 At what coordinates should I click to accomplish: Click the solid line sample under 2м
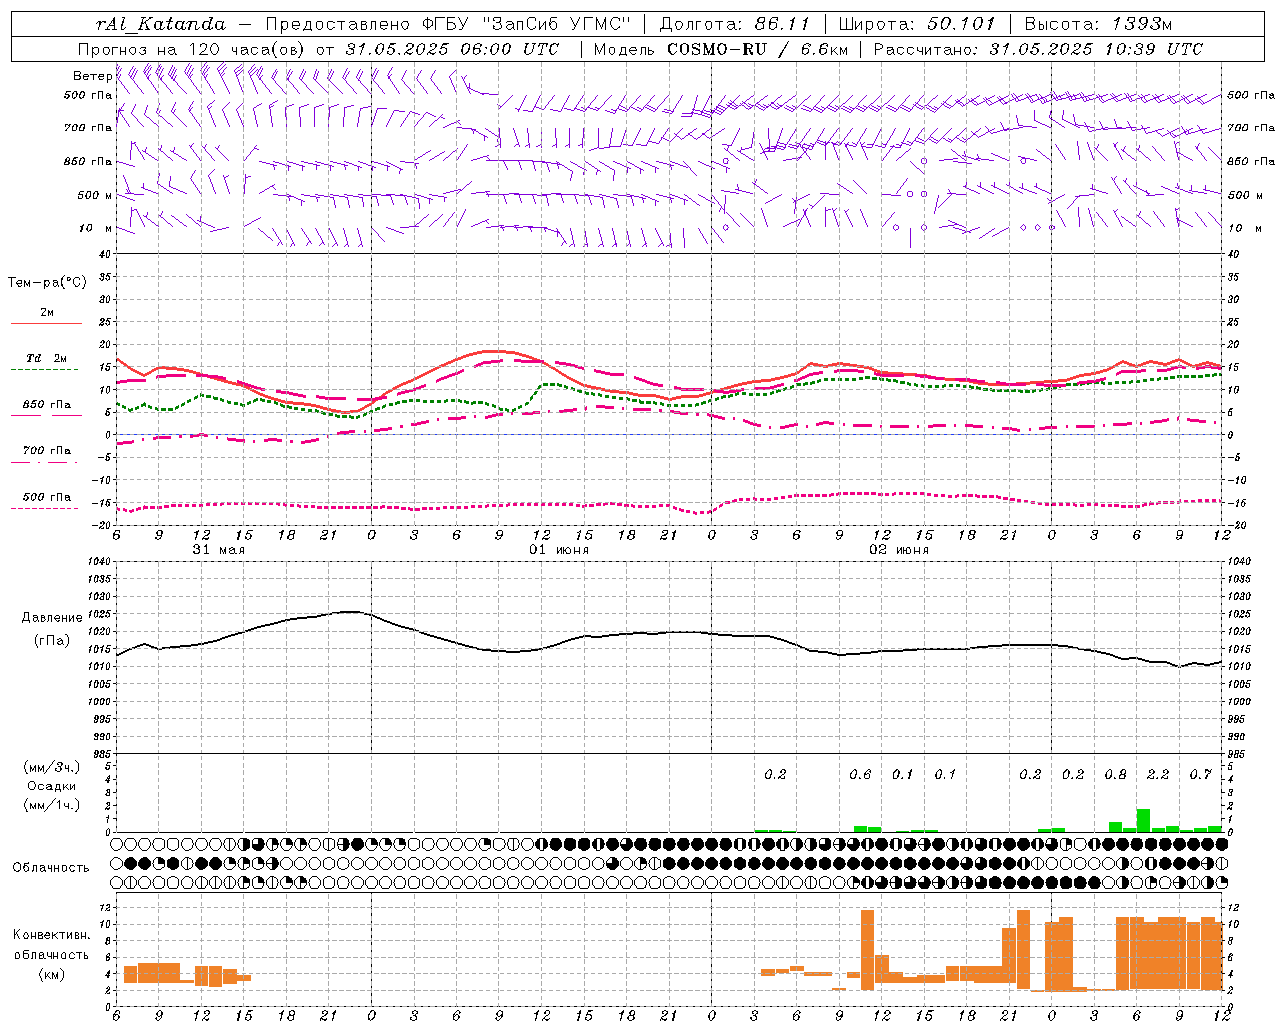[46, 324]
